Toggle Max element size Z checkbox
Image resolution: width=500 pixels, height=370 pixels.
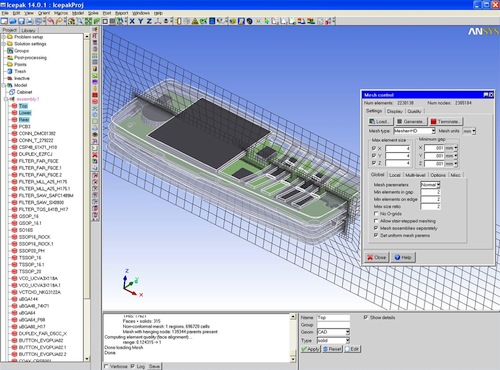point(374,163)
